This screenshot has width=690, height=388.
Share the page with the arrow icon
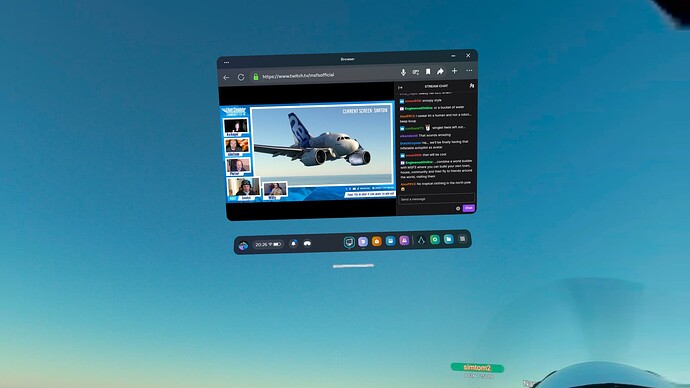point(440,71)
